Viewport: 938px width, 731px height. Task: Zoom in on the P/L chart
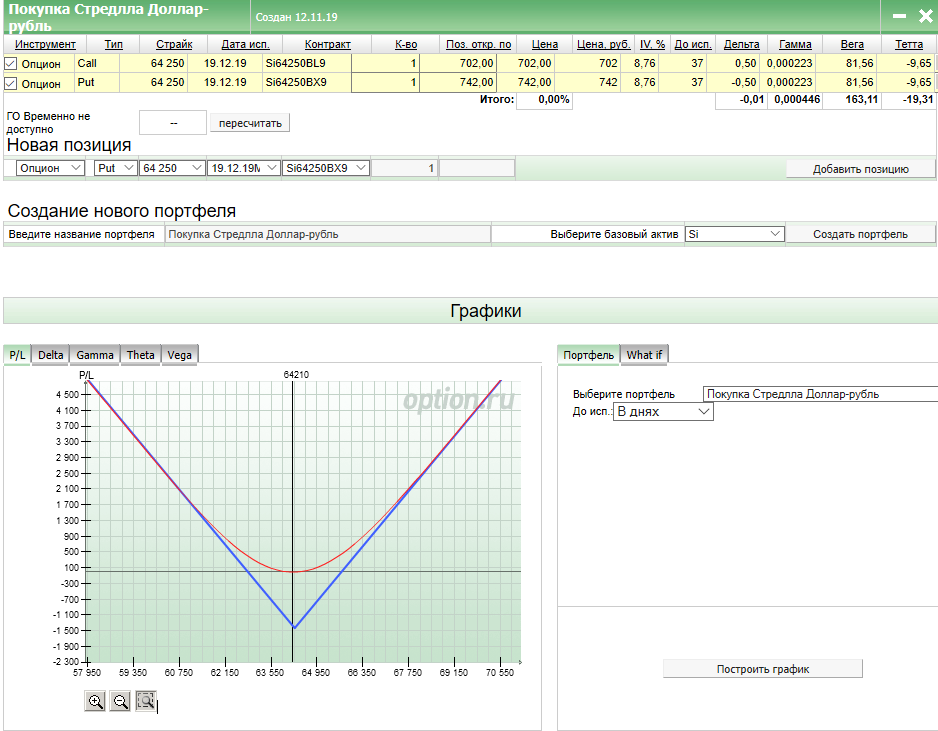96,701
